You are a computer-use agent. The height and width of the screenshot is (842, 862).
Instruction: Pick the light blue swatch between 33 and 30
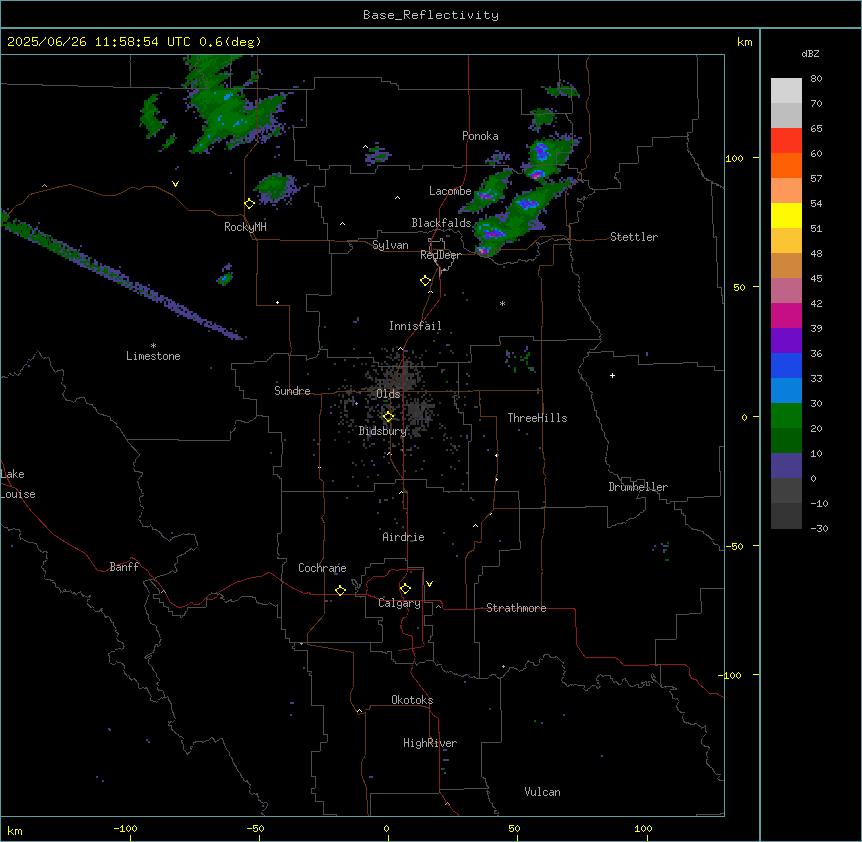pyautogui.click(x=786, y=390)
